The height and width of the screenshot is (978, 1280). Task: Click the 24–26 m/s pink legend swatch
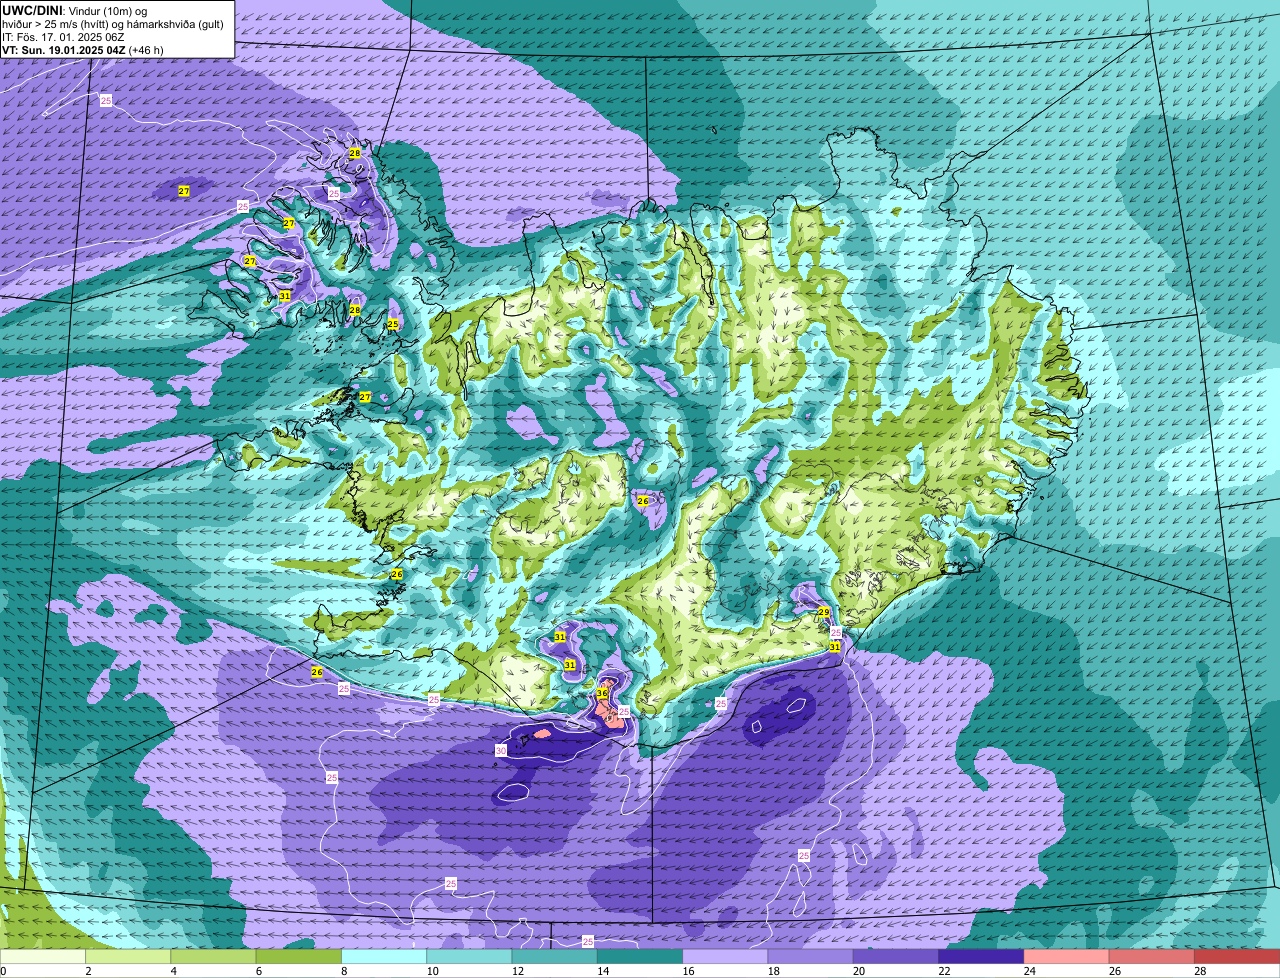tap(1067, 956)
